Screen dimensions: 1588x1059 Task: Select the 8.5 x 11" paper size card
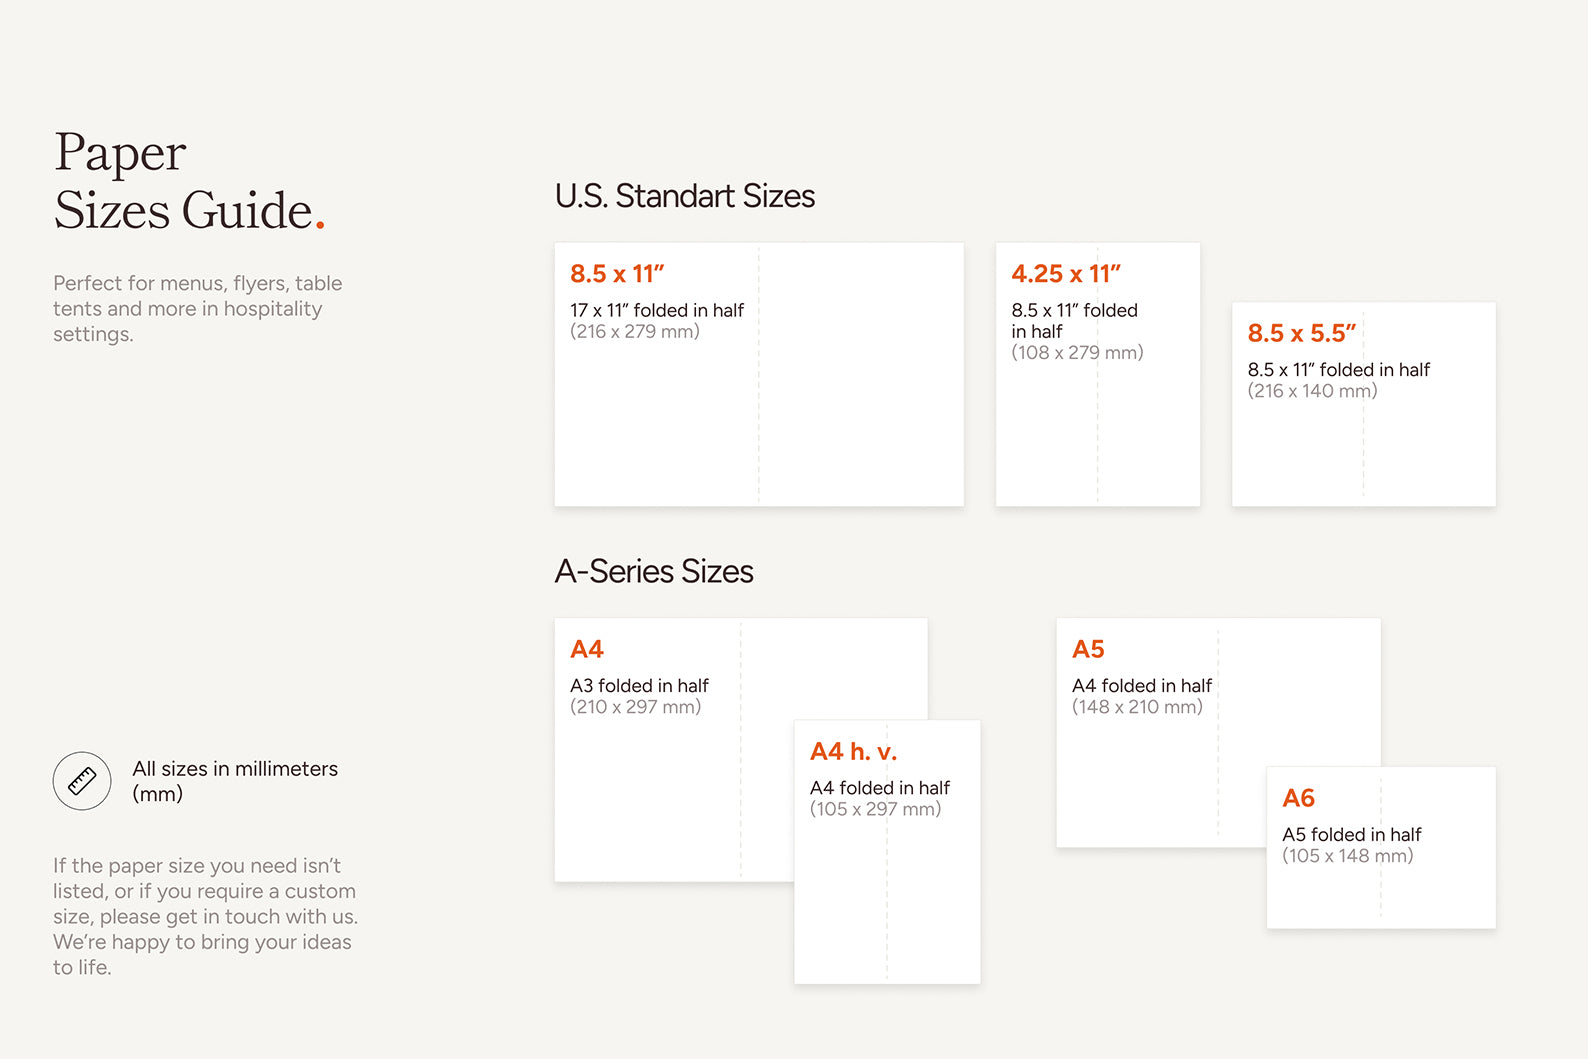coord(759,374)
